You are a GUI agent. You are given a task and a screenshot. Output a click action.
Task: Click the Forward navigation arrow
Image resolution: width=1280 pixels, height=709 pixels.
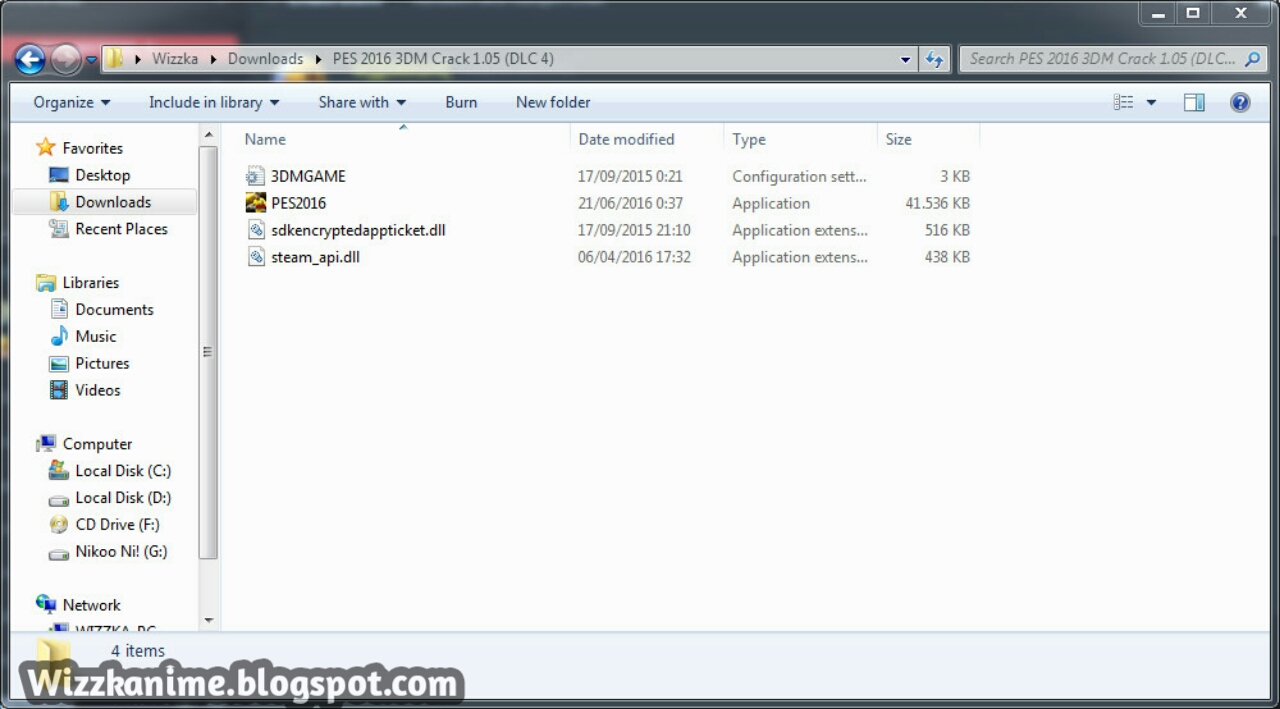66,60
